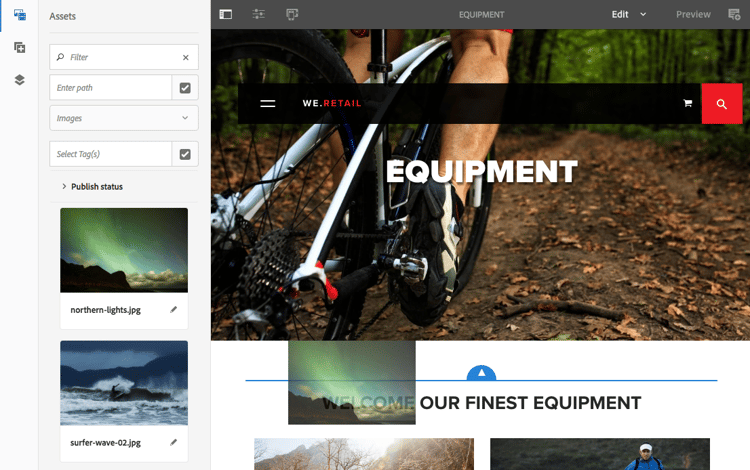
Task: Open the bare trees product image
Action: click(x=364, y=454)
